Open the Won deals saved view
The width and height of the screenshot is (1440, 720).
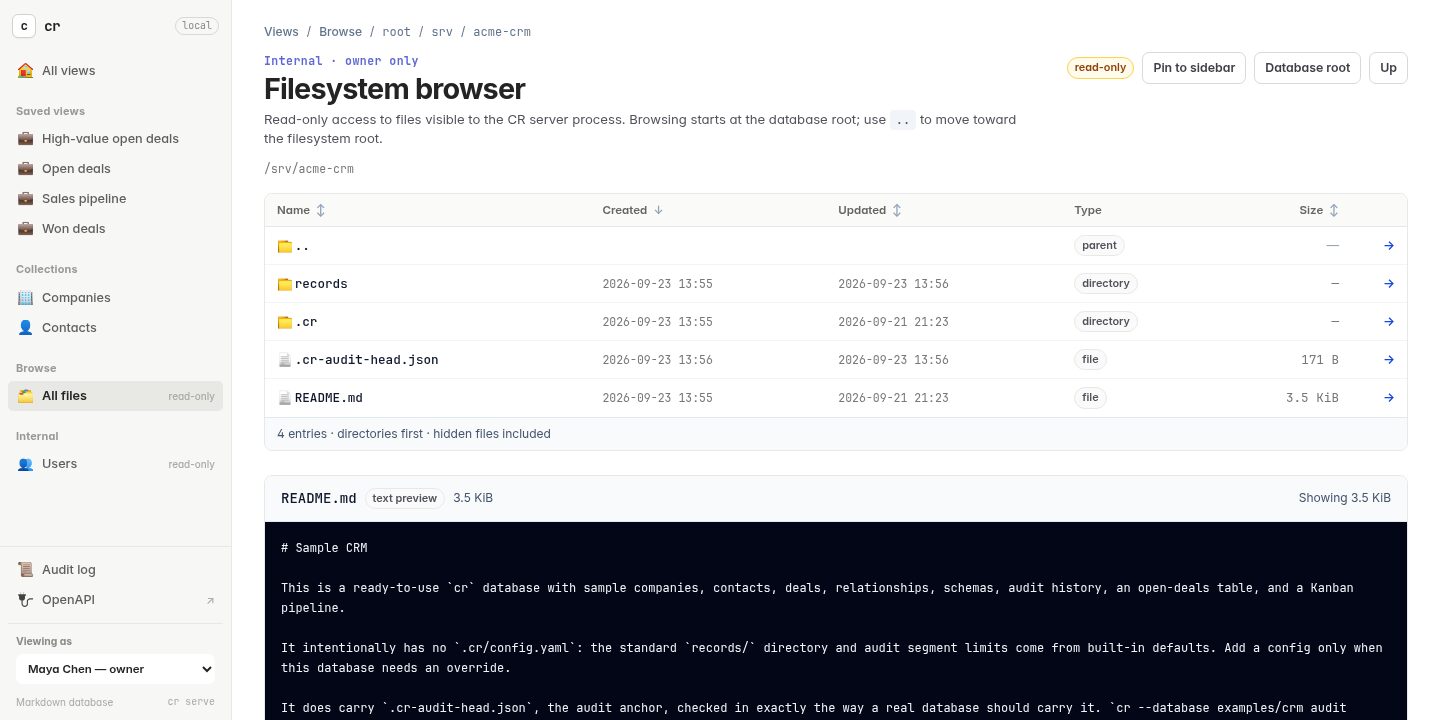point(116,229)
